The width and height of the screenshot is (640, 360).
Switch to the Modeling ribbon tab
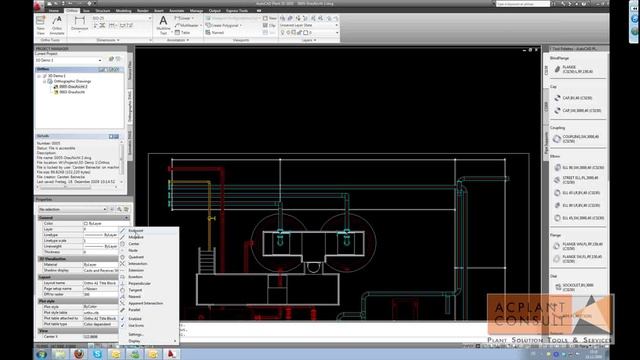123,11
